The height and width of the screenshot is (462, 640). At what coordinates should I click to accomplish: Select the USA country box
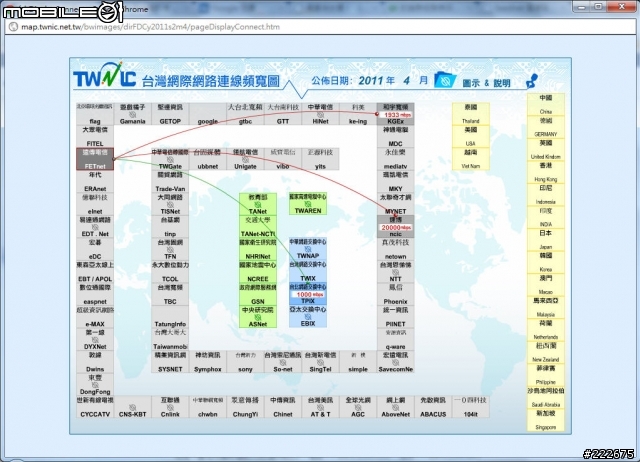(x=470, y=136)
